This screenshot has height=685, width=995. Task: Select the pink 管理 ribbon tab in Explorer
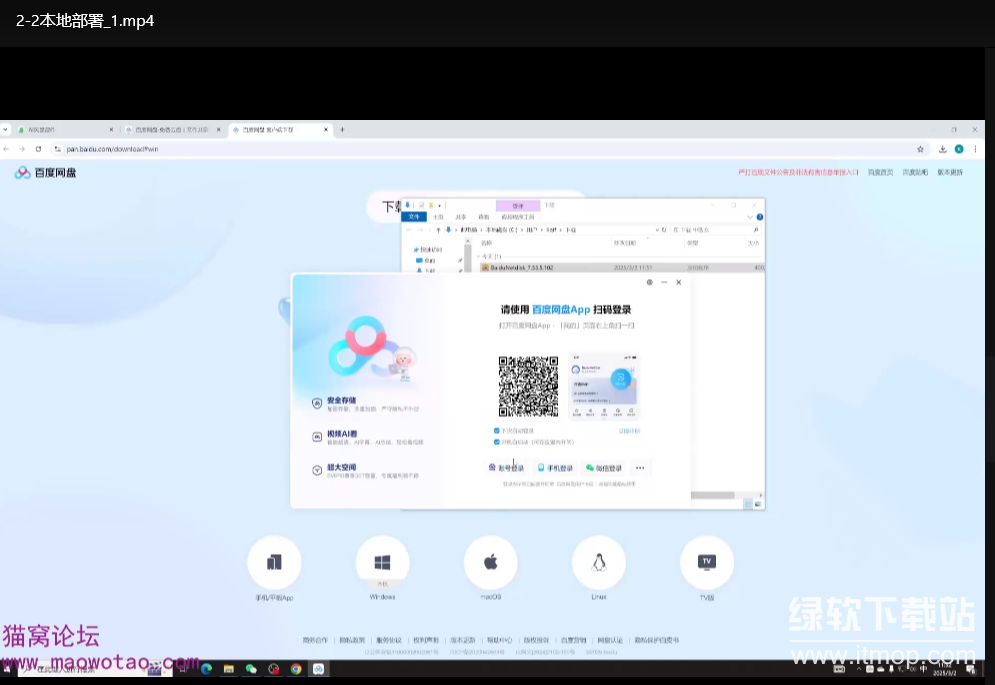click(518, 206)
